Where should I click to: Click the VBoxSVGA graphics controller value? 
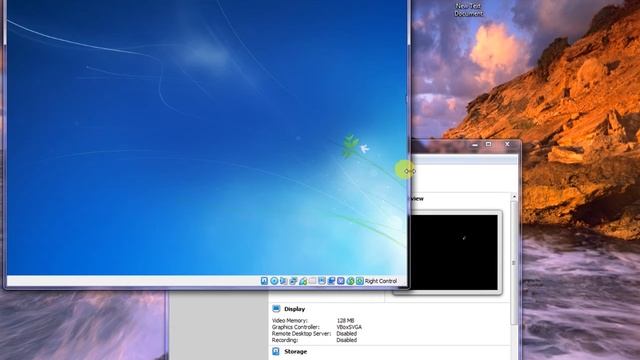coord(349,327)
